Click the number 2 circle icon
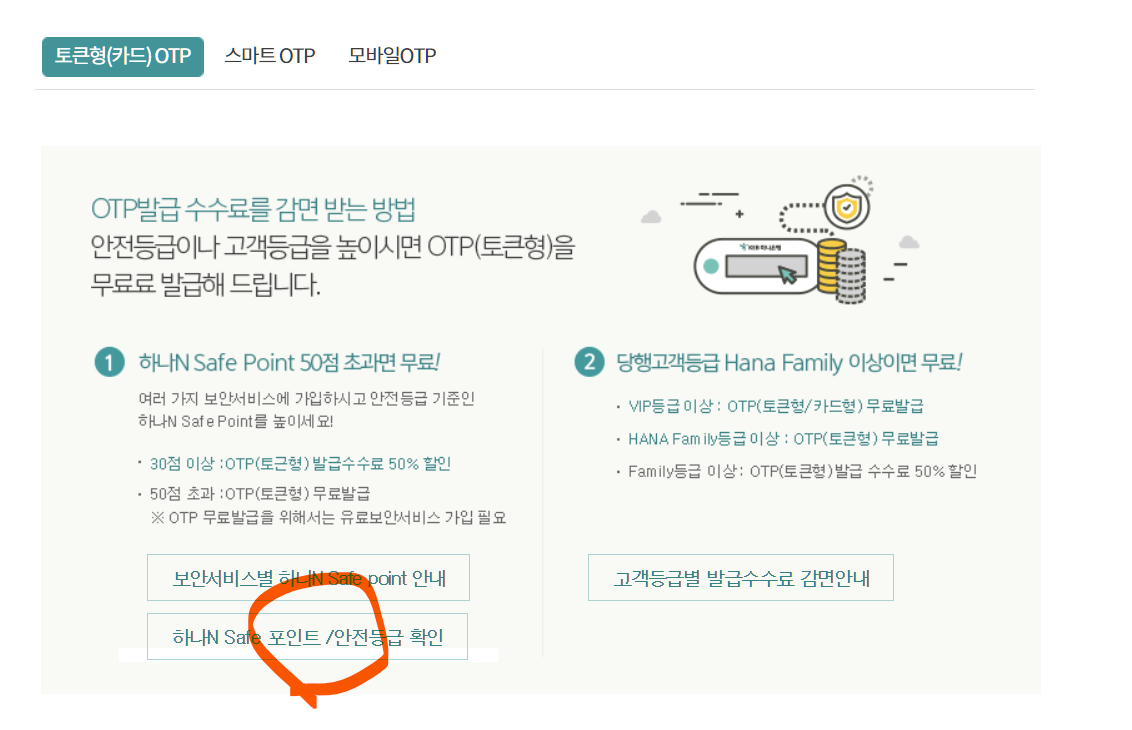Screen dimensions: 1132x730 589,362
